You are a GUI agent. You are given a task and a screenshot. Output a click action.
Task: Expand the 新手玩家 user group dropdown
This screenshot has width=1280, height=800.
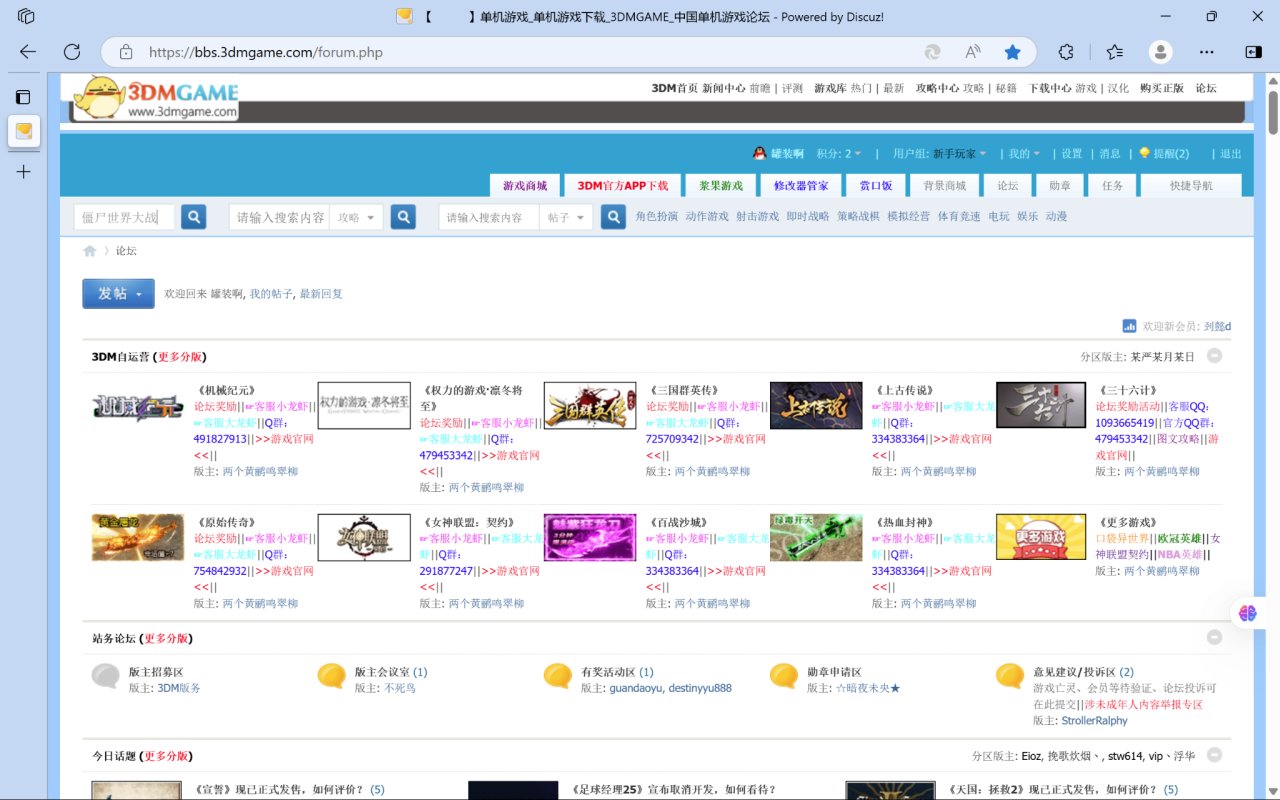pos(960,154)
